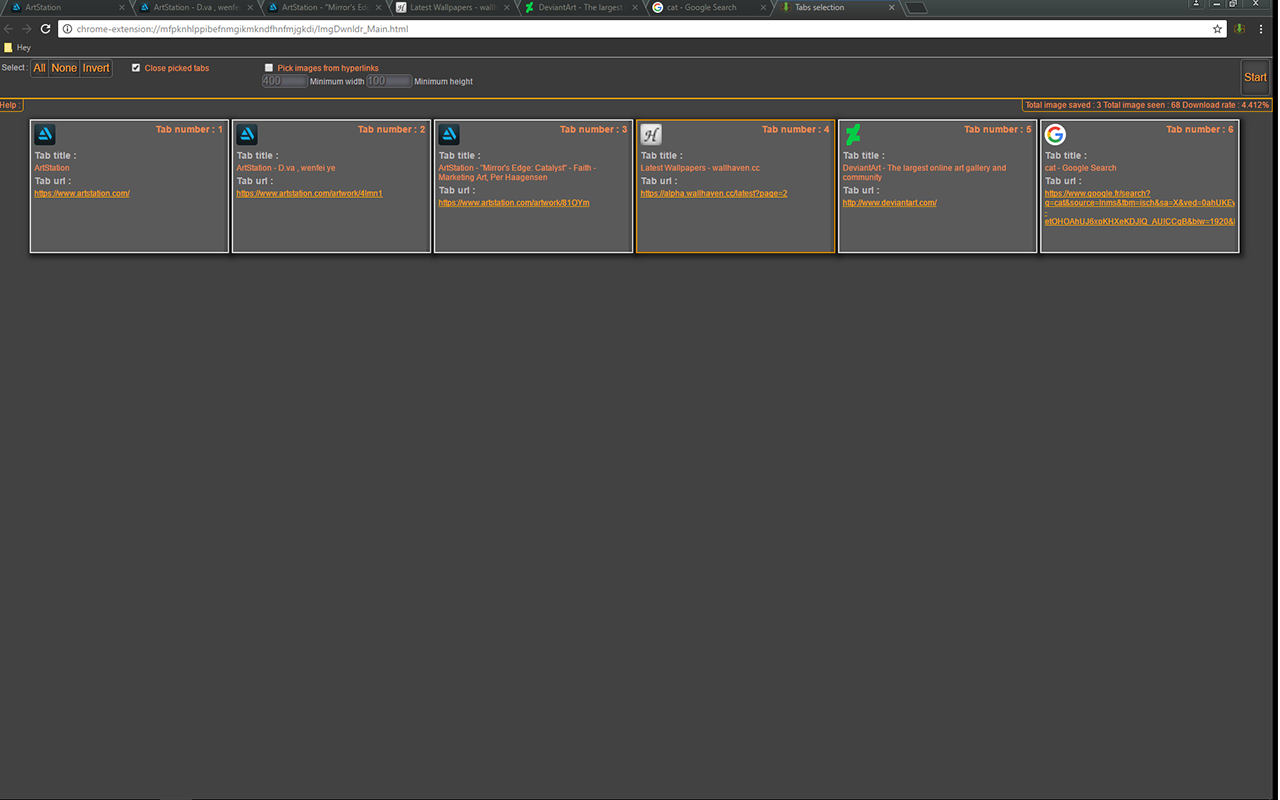The width and height of the screenshot is (1280, 800).
Task: Open the alpha.wallhaven.cc latest page link
Action: (714, 193)
